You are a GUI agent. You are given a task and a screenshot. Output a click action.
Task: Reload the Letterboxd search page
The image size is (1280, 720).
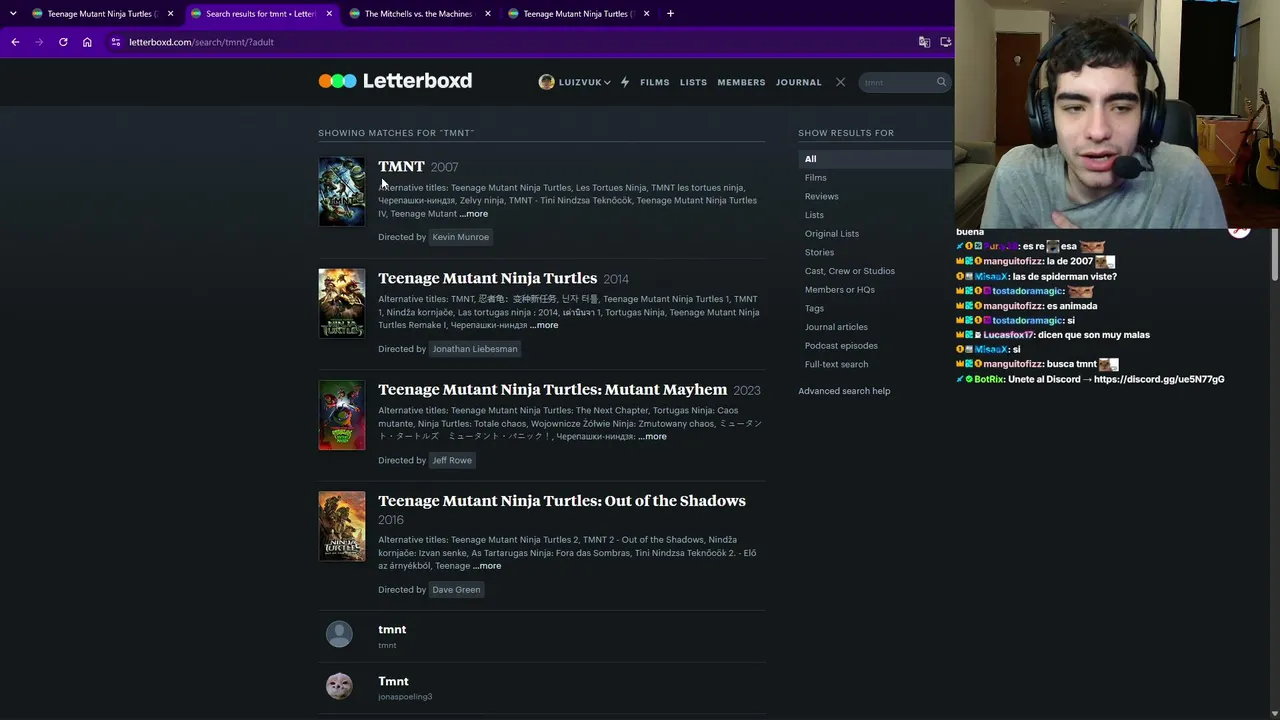pyautogui.click(x=63, y=42)
